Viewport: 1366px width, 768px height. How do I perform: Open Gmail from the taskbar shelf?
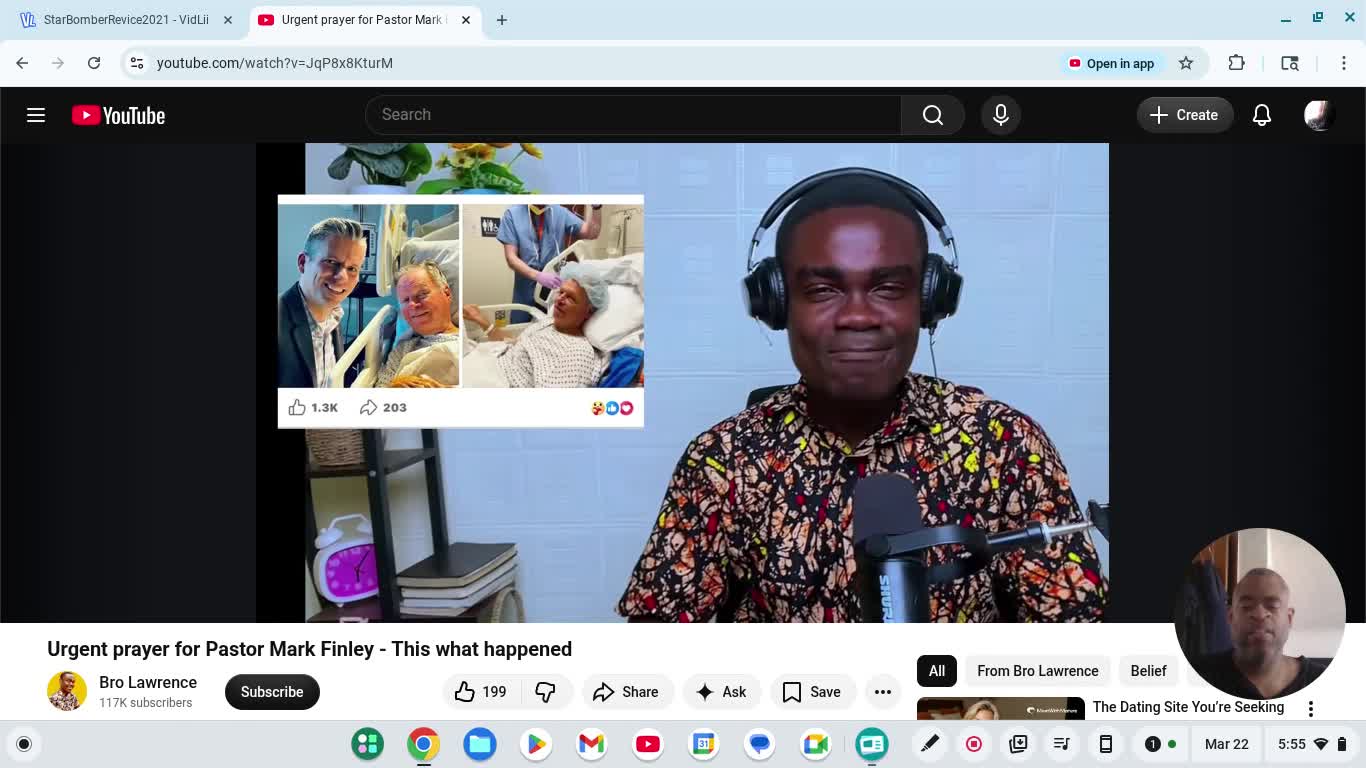[591, 744]
